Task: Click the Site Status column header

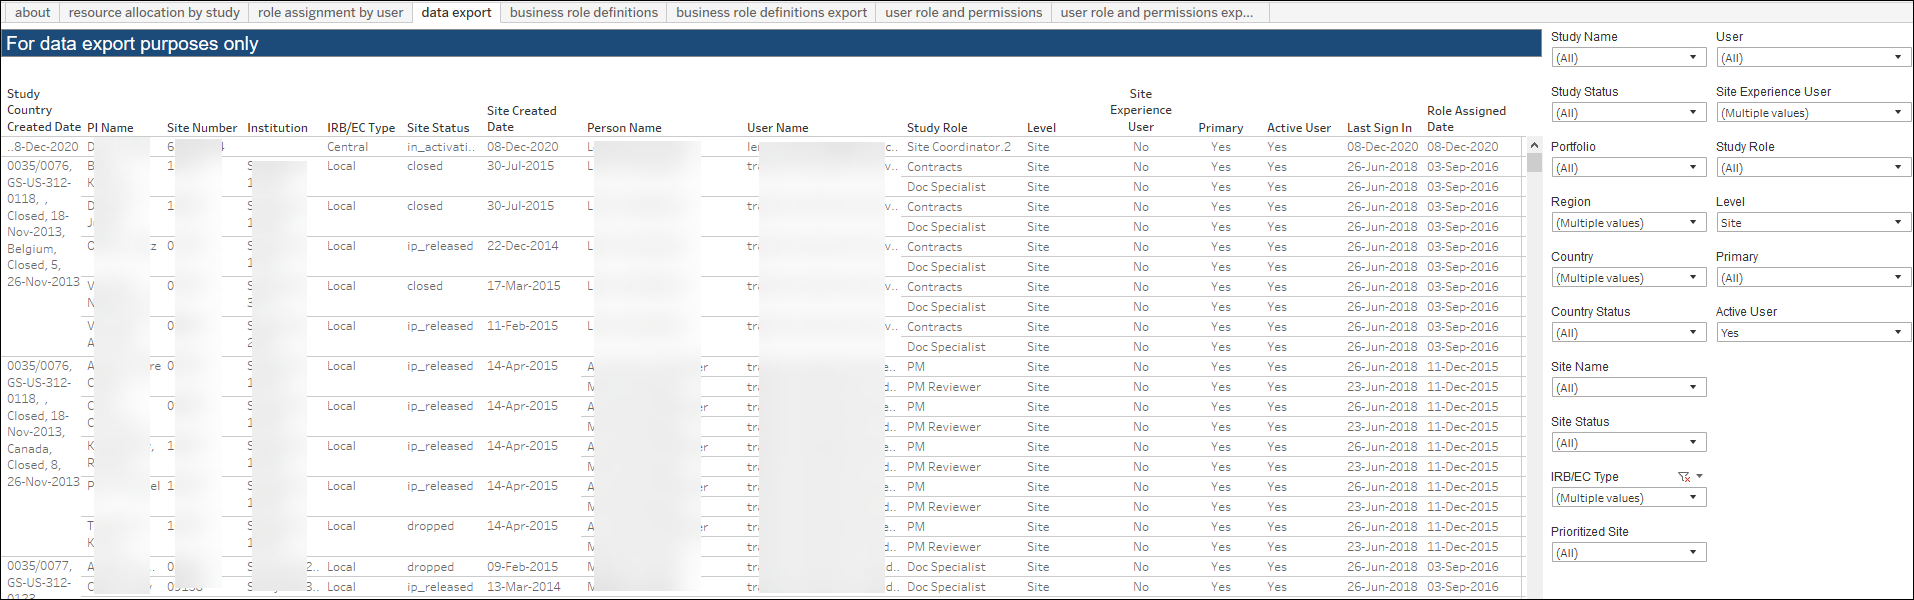Action: (438, 128)
